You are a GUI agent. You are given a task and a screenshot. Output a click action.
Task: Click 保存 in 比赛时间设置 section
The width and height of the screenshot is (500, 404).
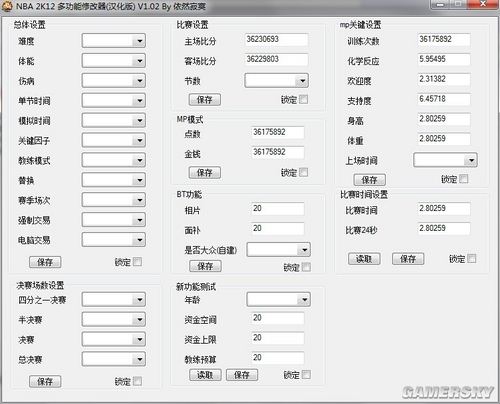408,259
